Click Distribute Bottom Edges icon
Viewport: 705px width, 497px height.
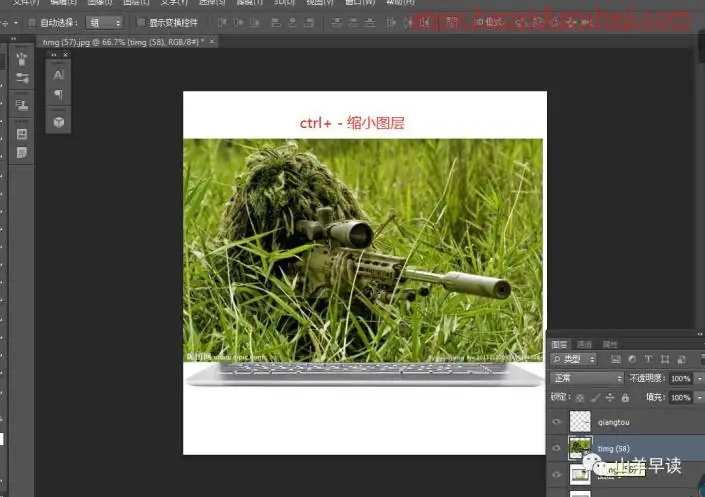pos(370,22)
